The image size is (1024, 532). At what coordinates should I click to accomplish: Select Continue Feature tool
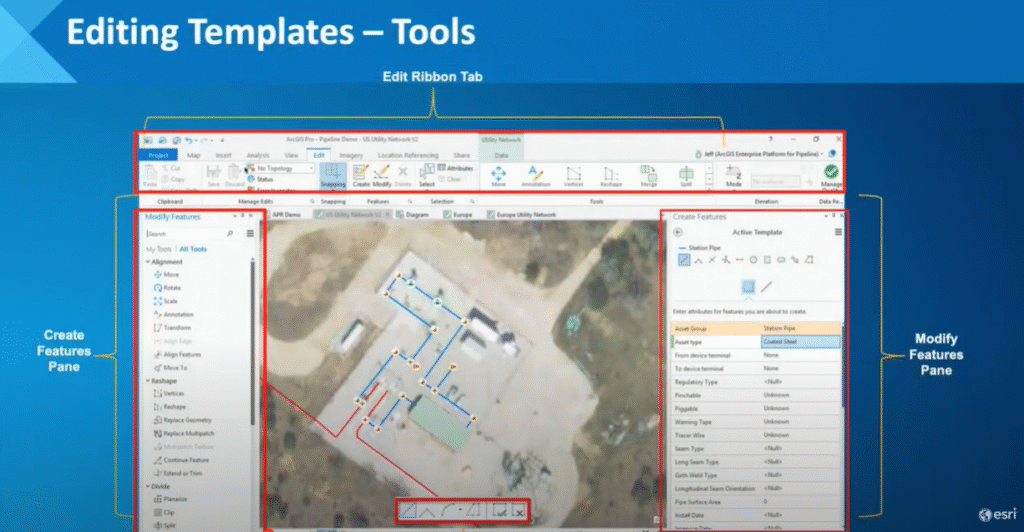click(181, 460)
